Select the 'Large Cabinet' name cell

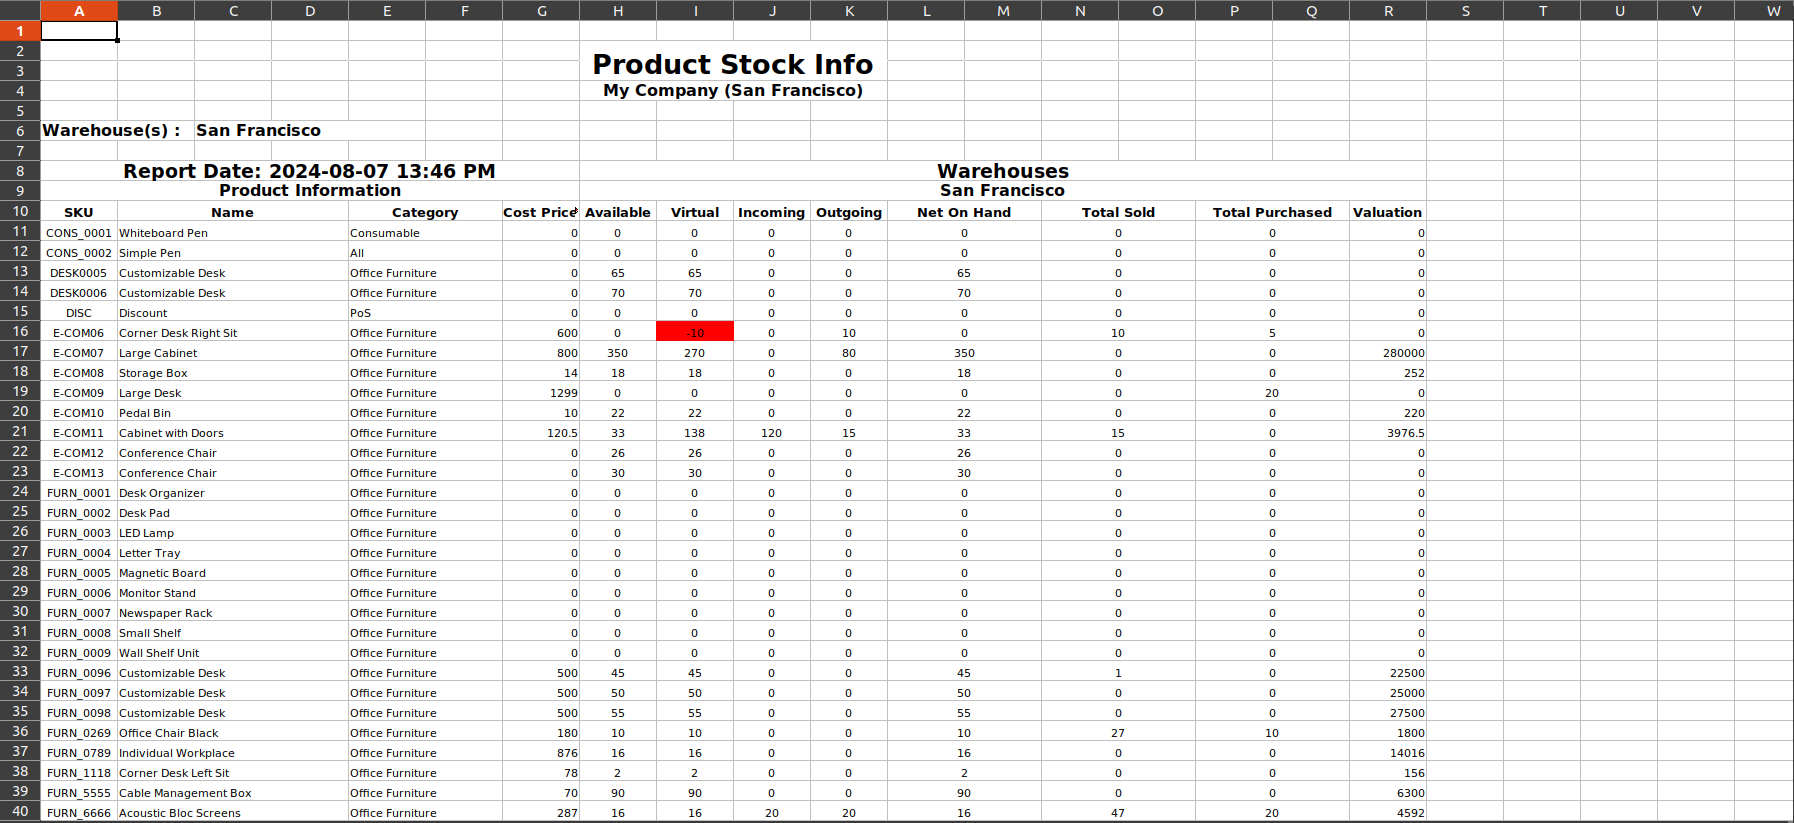coord(233,352)
